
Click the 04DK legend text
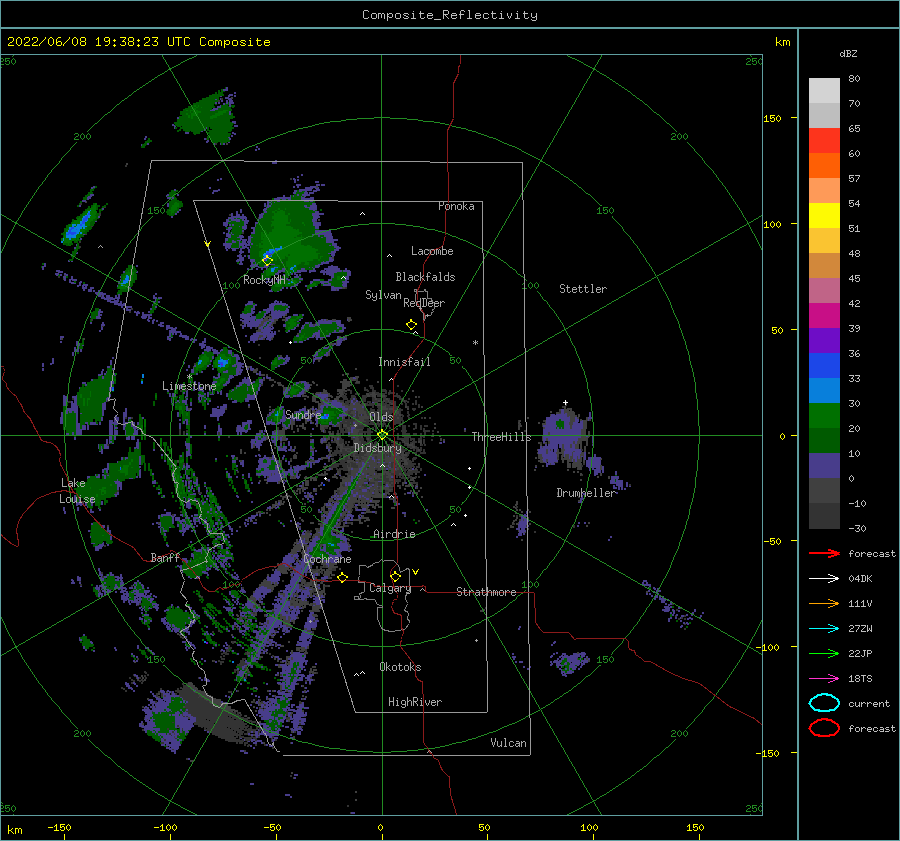tap(860, 579)
